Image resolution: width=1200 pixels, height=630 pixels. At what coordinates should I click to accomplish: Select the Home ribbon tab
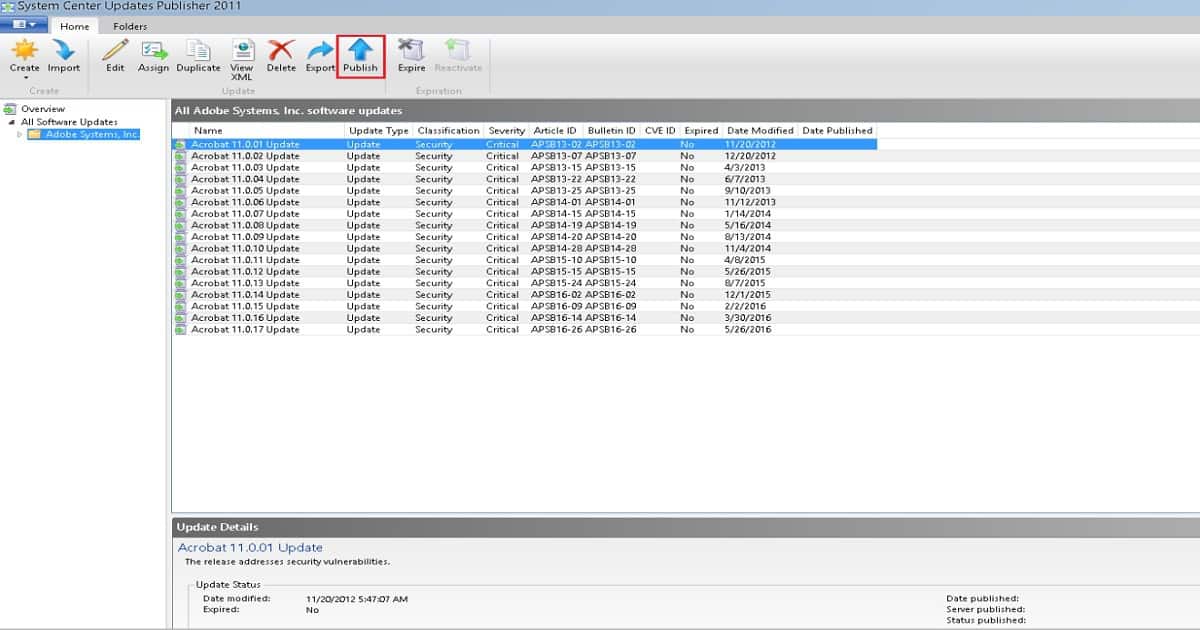coord(75,26)
